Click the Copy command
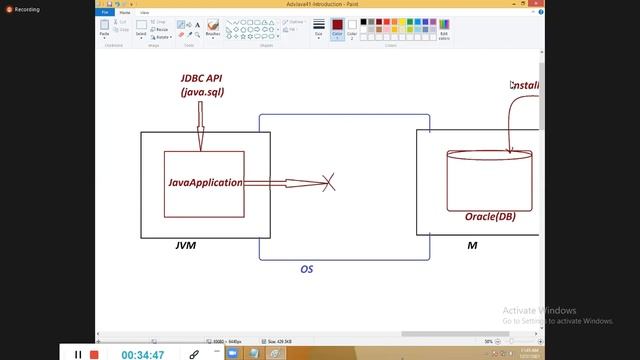640x360 pixels. pyautogui.click(x=121, y=30)
